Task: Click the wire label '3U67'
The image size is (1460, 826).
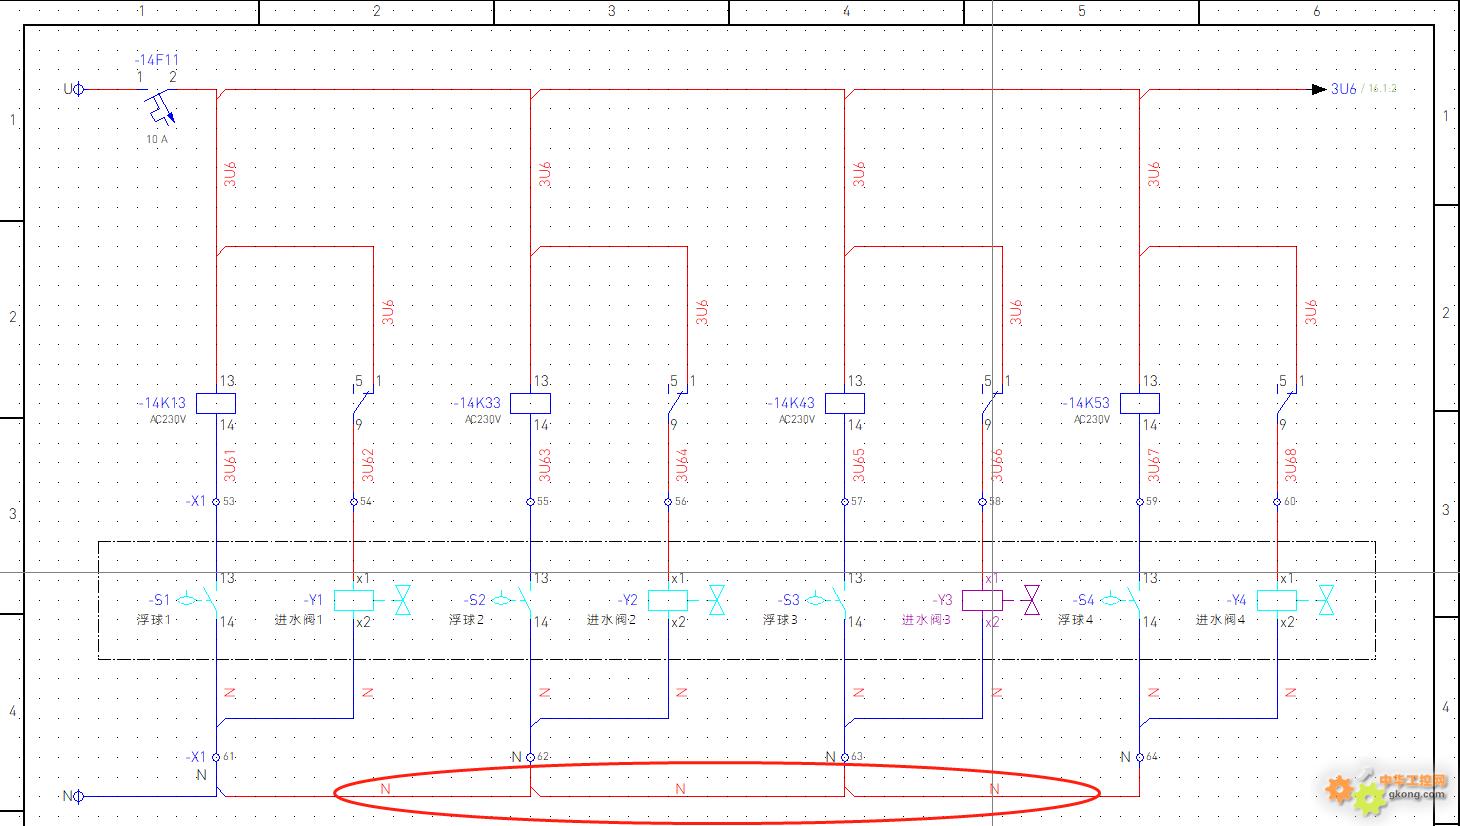Action: click(x=1153, y=465)
